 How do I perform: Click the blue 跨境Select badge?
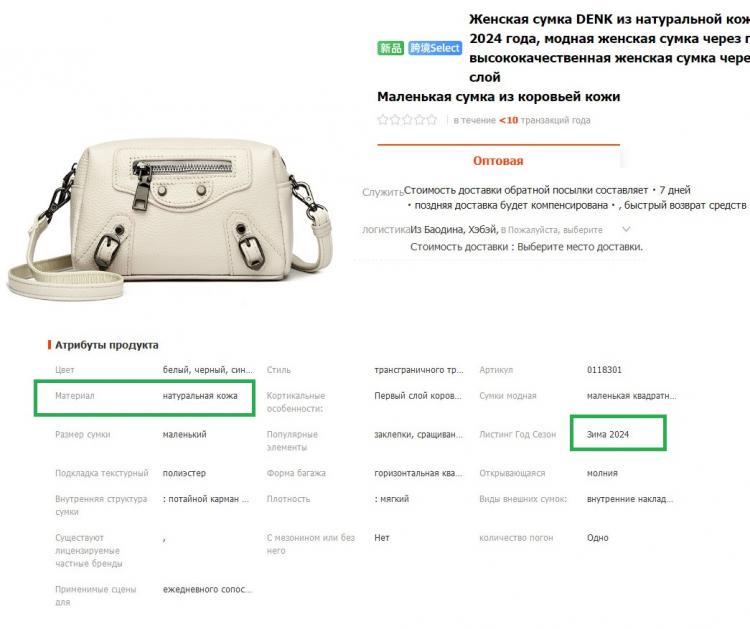click(435, 48)
